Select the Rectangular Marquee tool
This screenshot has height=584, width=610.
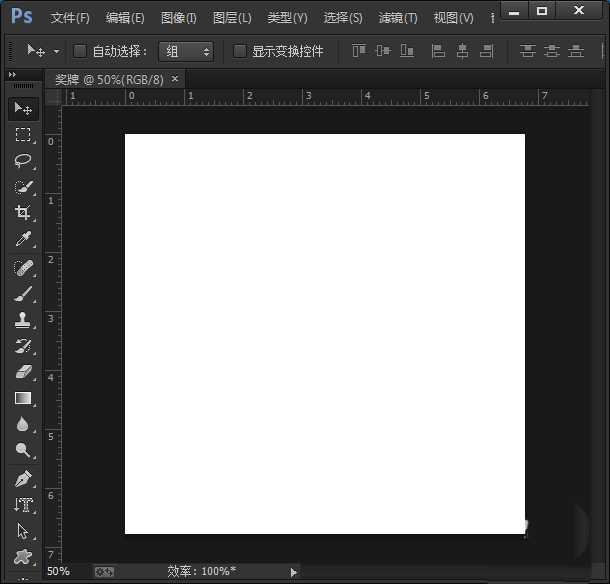[23, 134]
